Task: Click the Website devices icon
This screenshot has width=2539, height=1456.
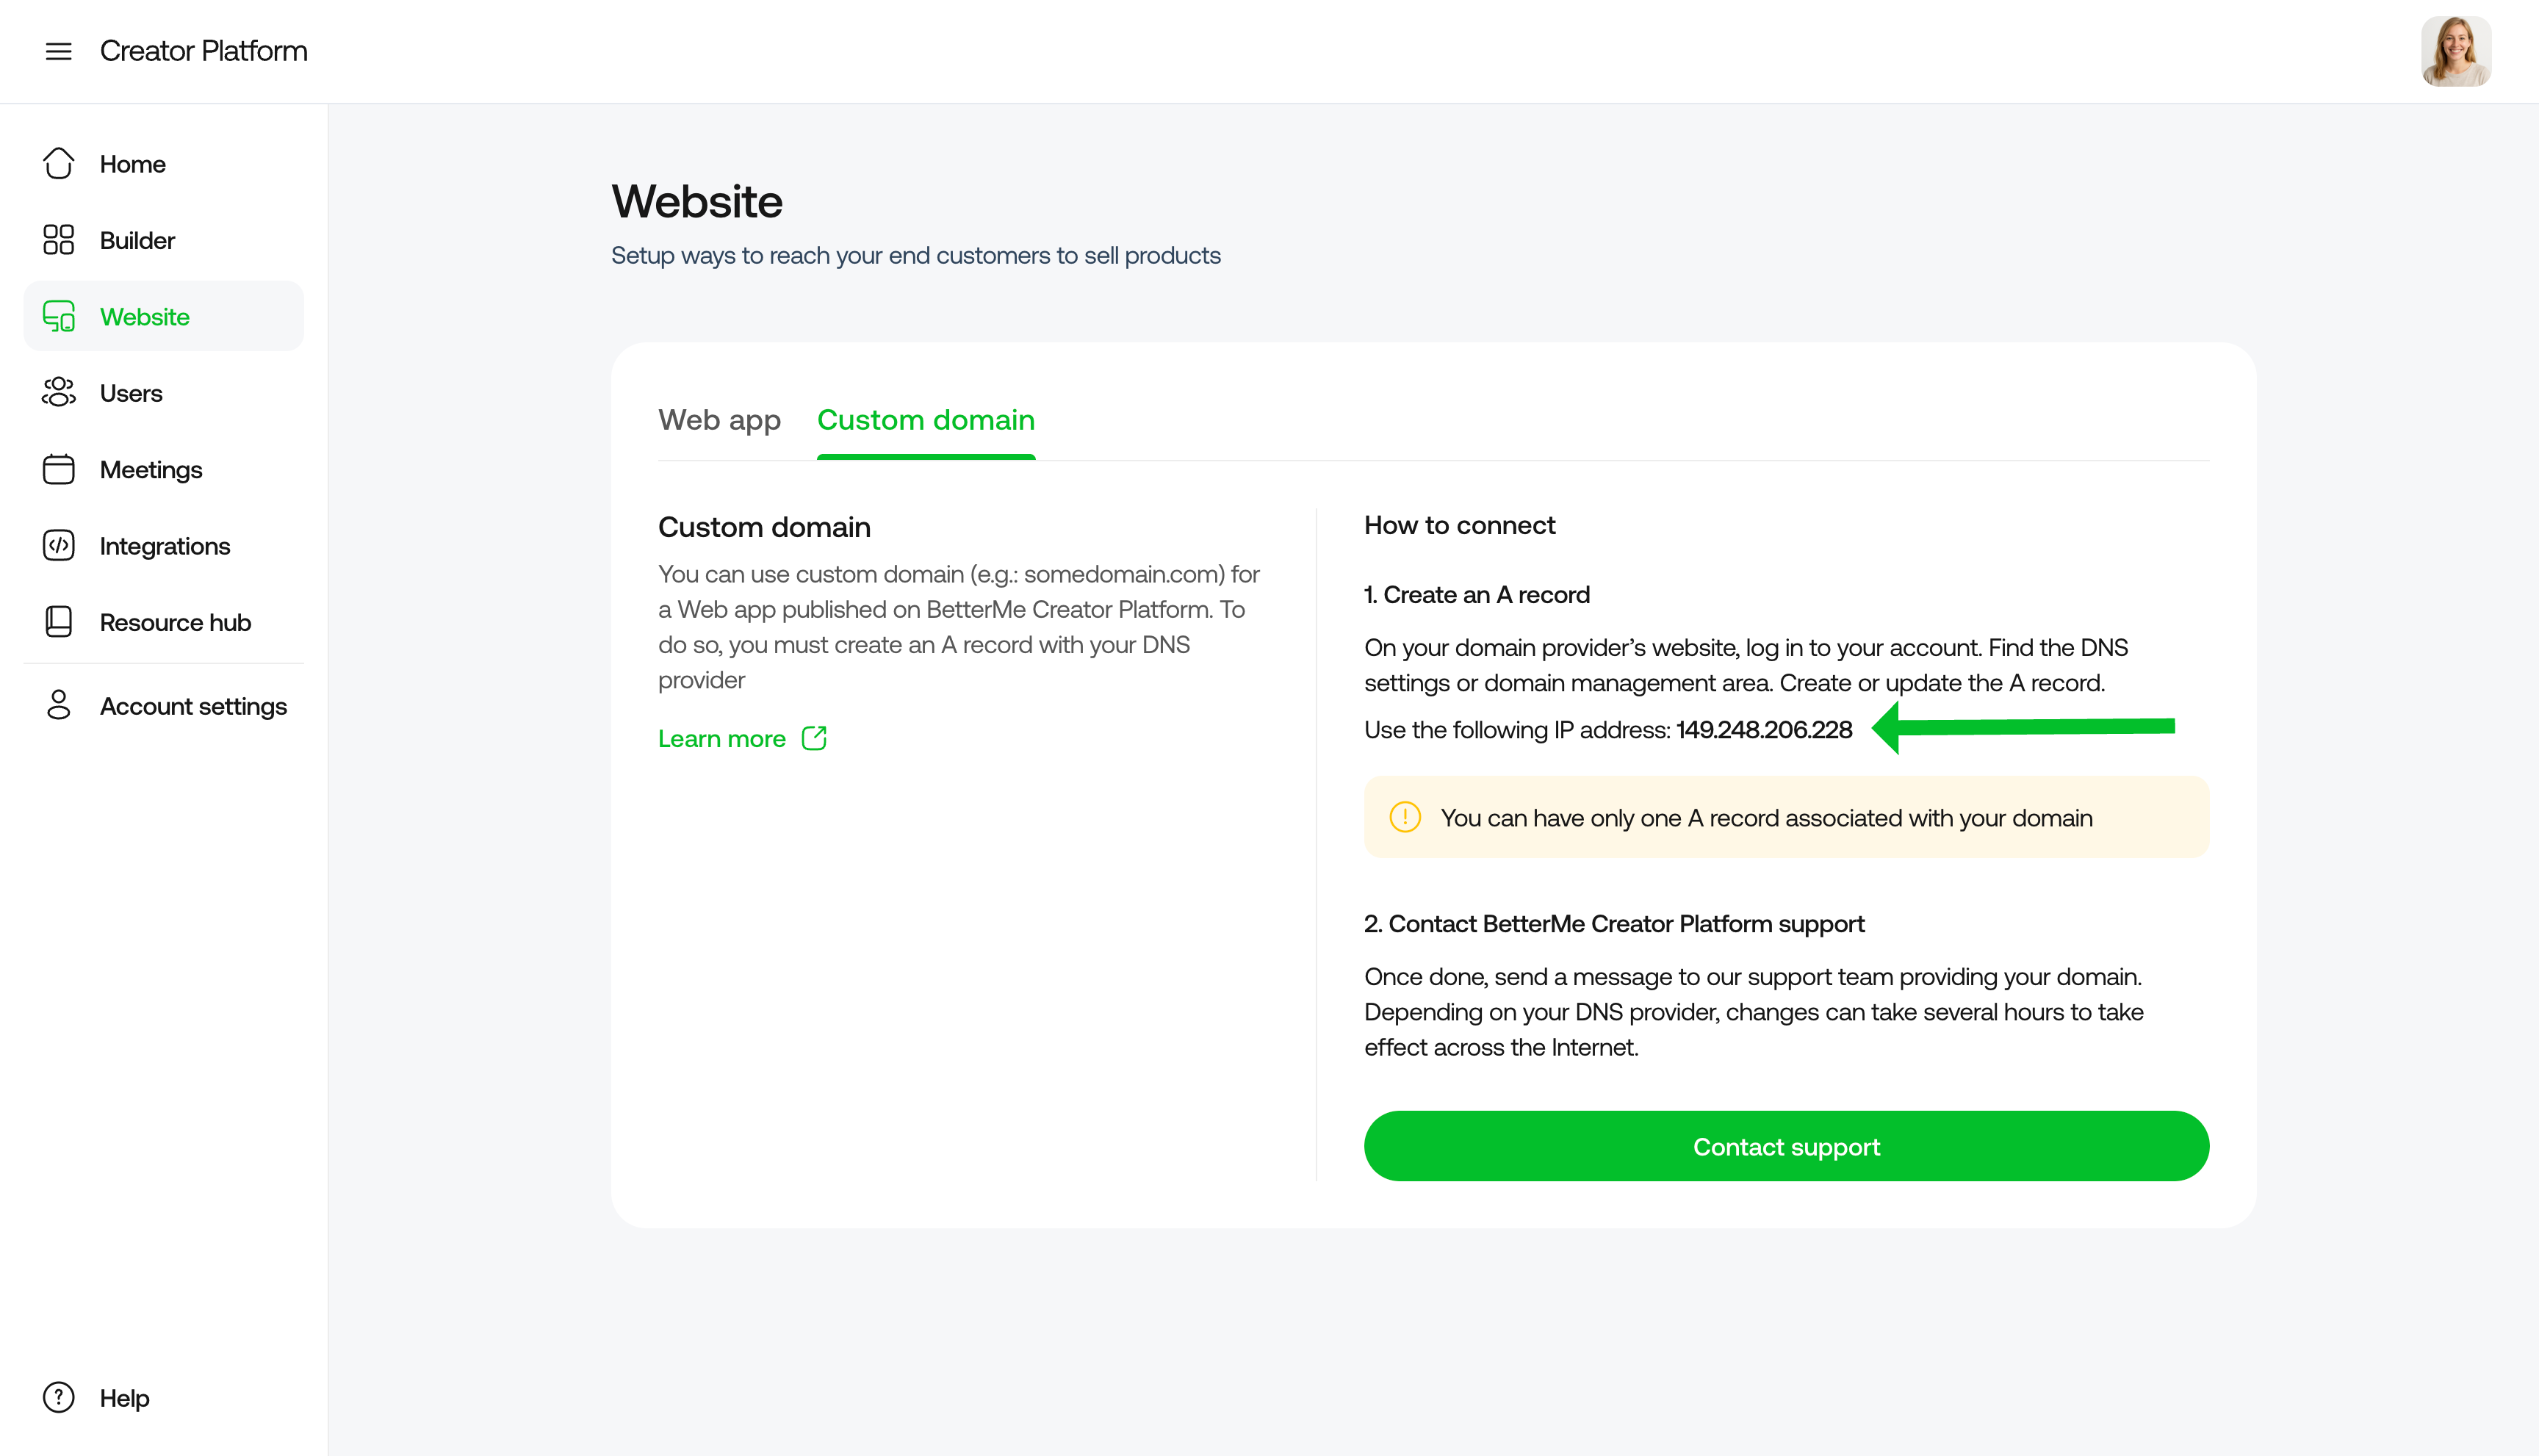Action: point(59,316)
